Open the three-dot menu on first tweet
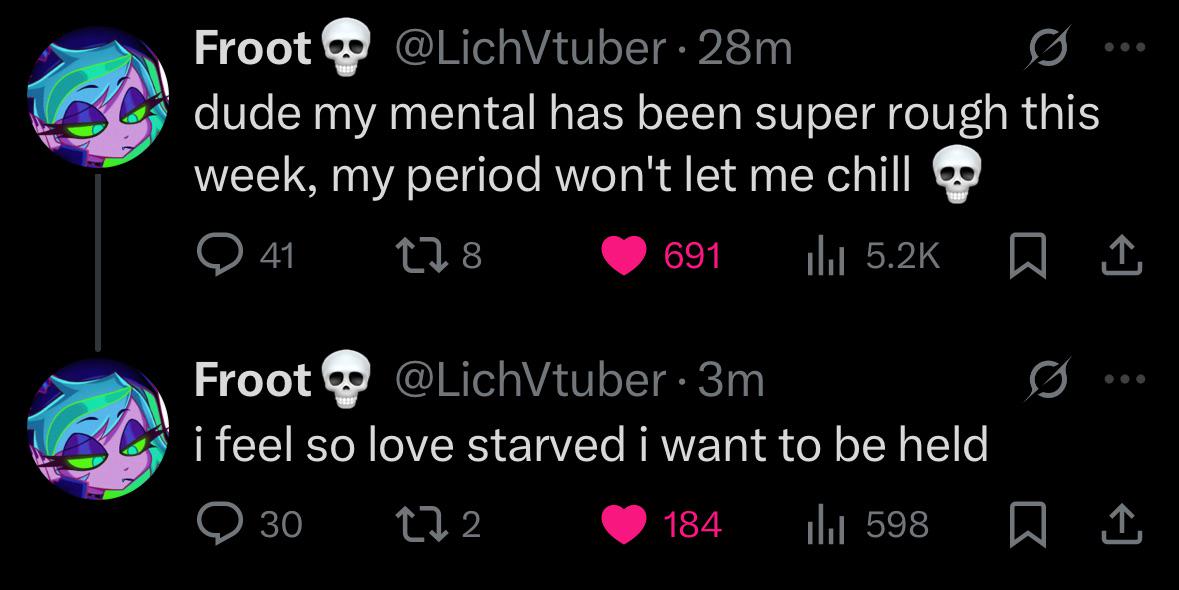Screen dimensions: 1179x590 1126,48
